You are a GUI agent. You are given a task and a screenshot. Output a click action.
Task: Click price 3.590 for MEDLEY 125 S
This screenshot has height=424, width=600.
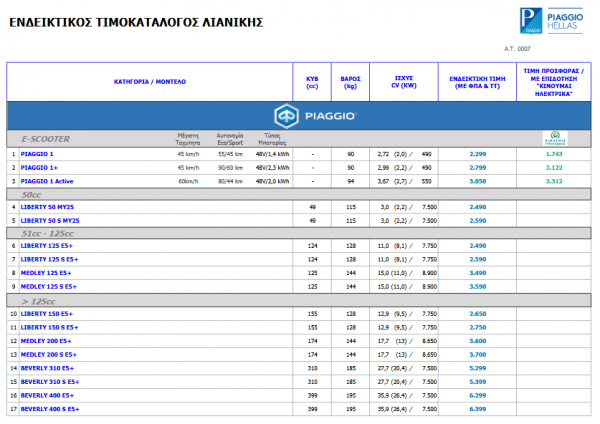pos(478,287)
